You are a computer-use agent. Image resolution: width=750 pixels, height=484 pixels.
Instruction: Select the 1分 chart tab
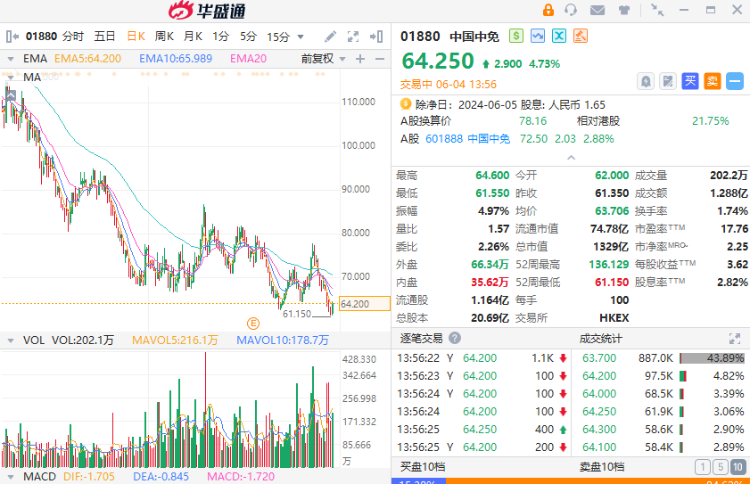(221, 36)
